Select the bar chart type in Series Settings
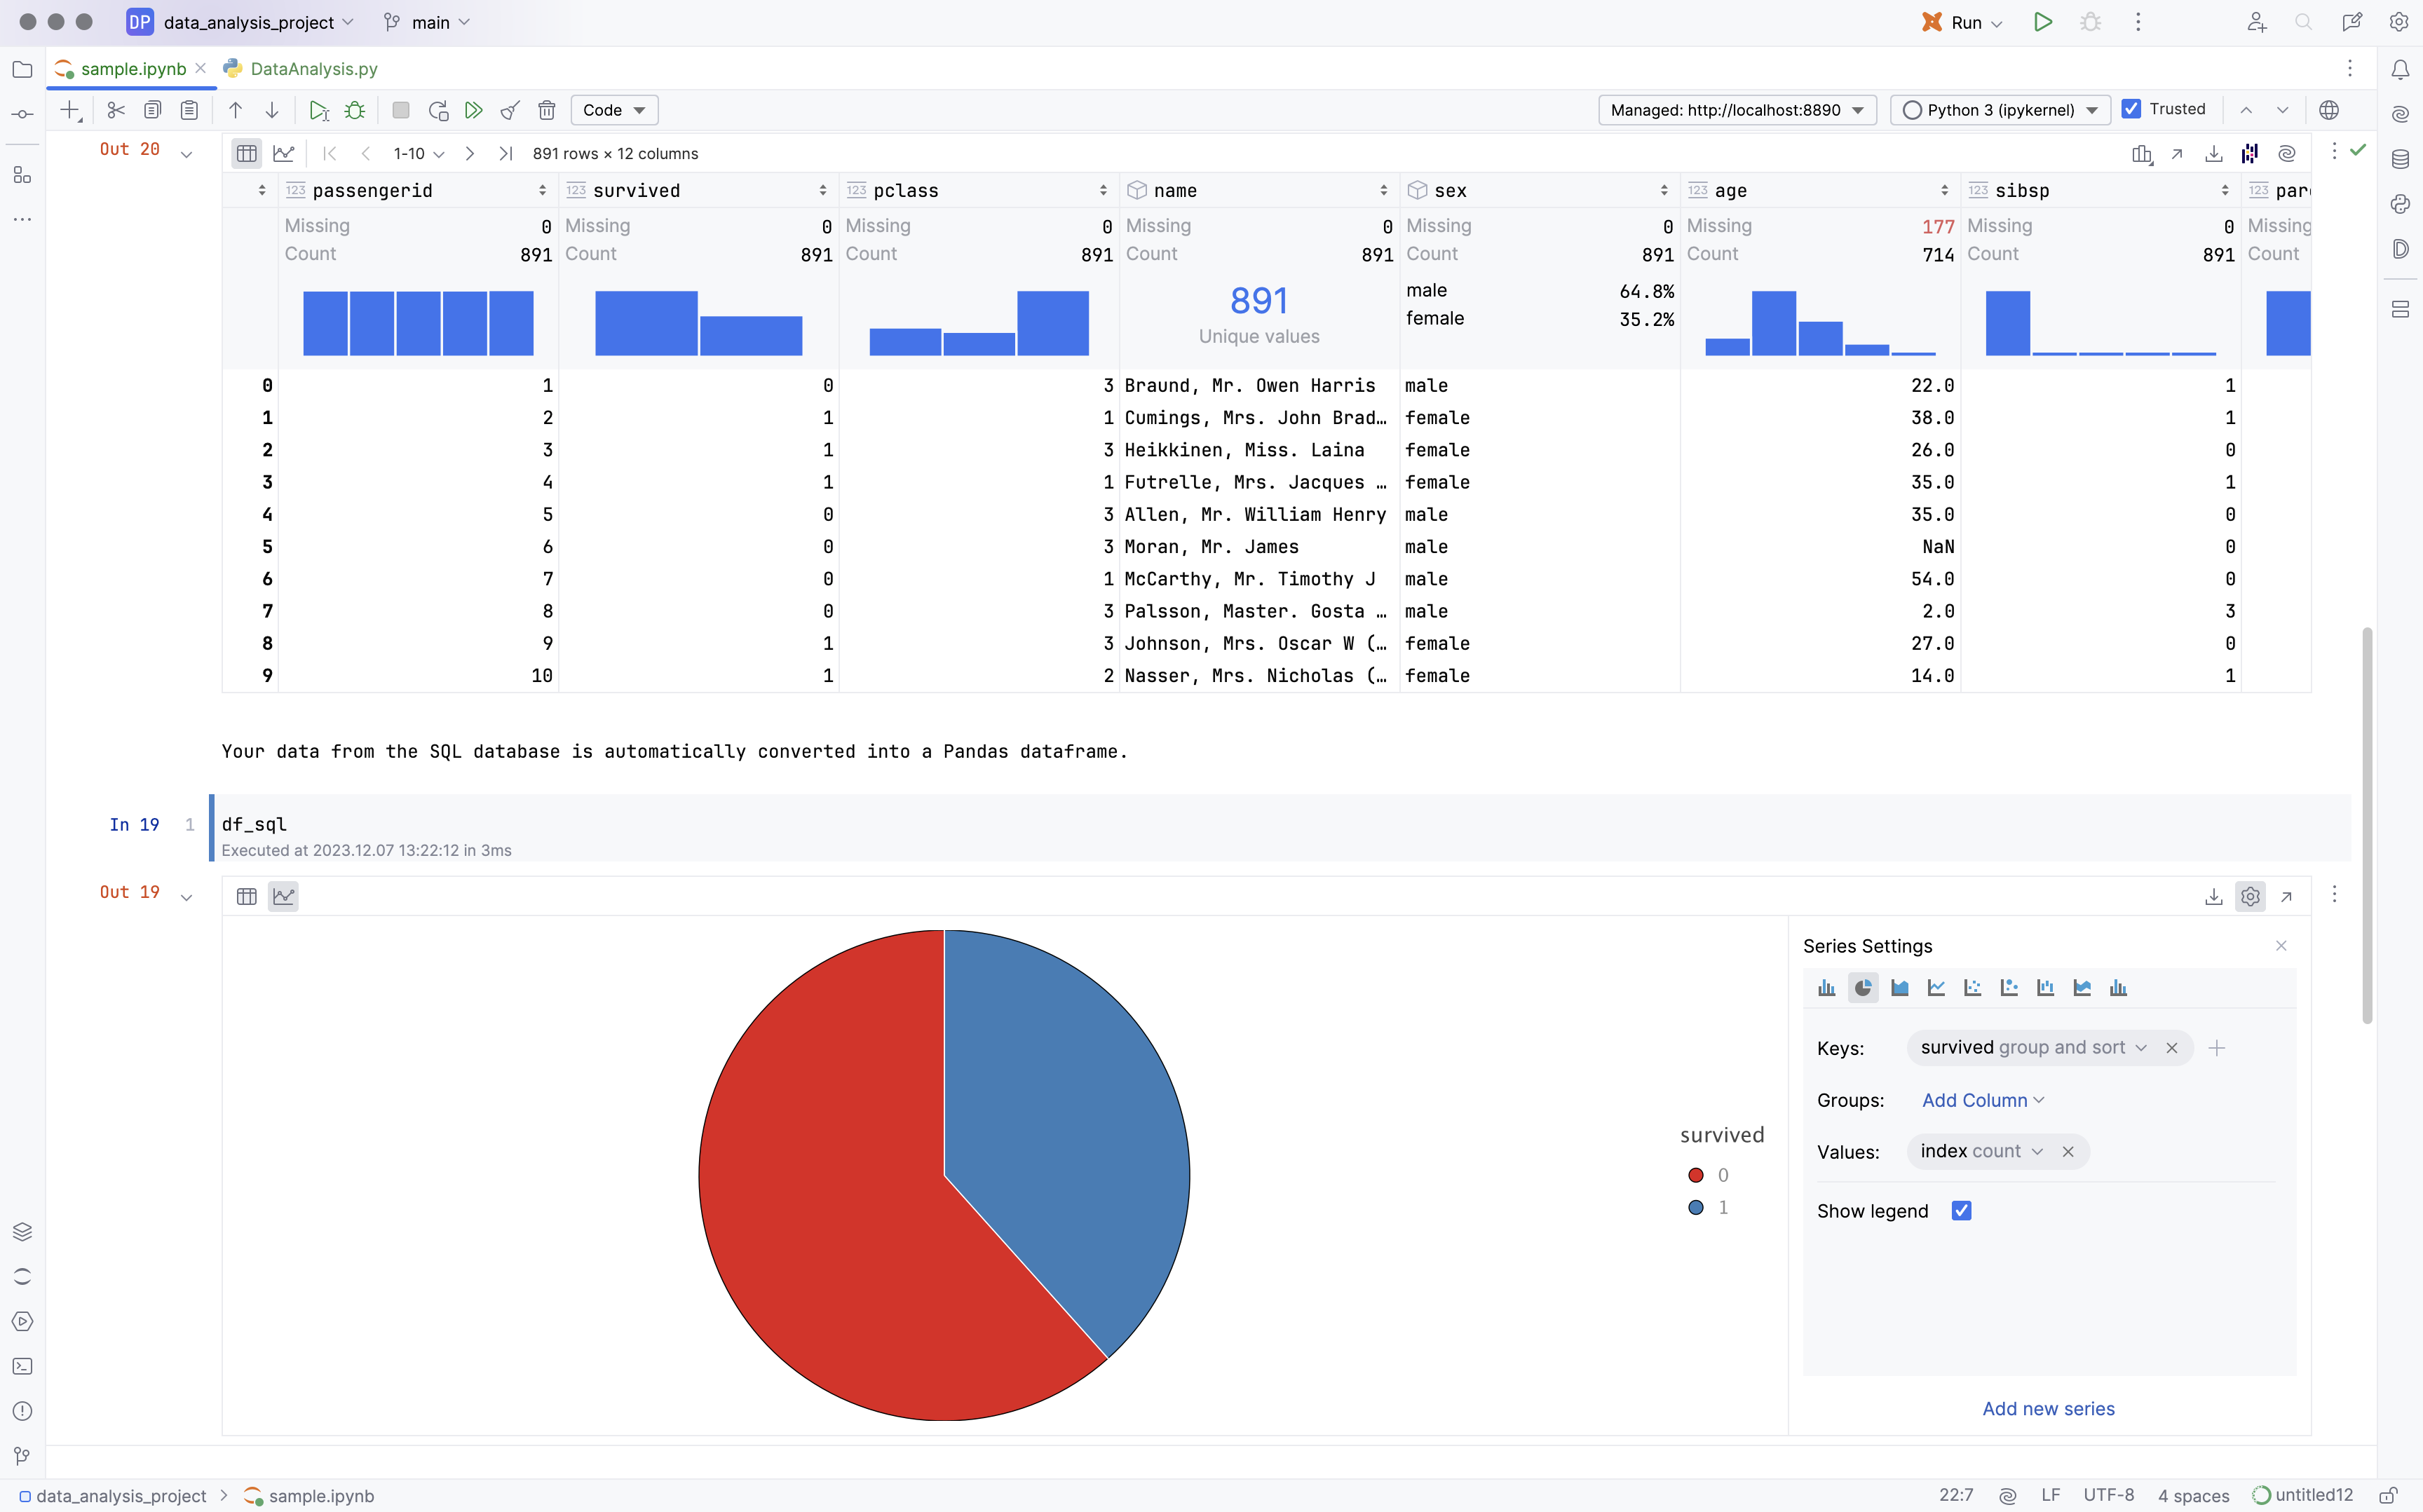2423x1512 pixels. (1827, 987)
